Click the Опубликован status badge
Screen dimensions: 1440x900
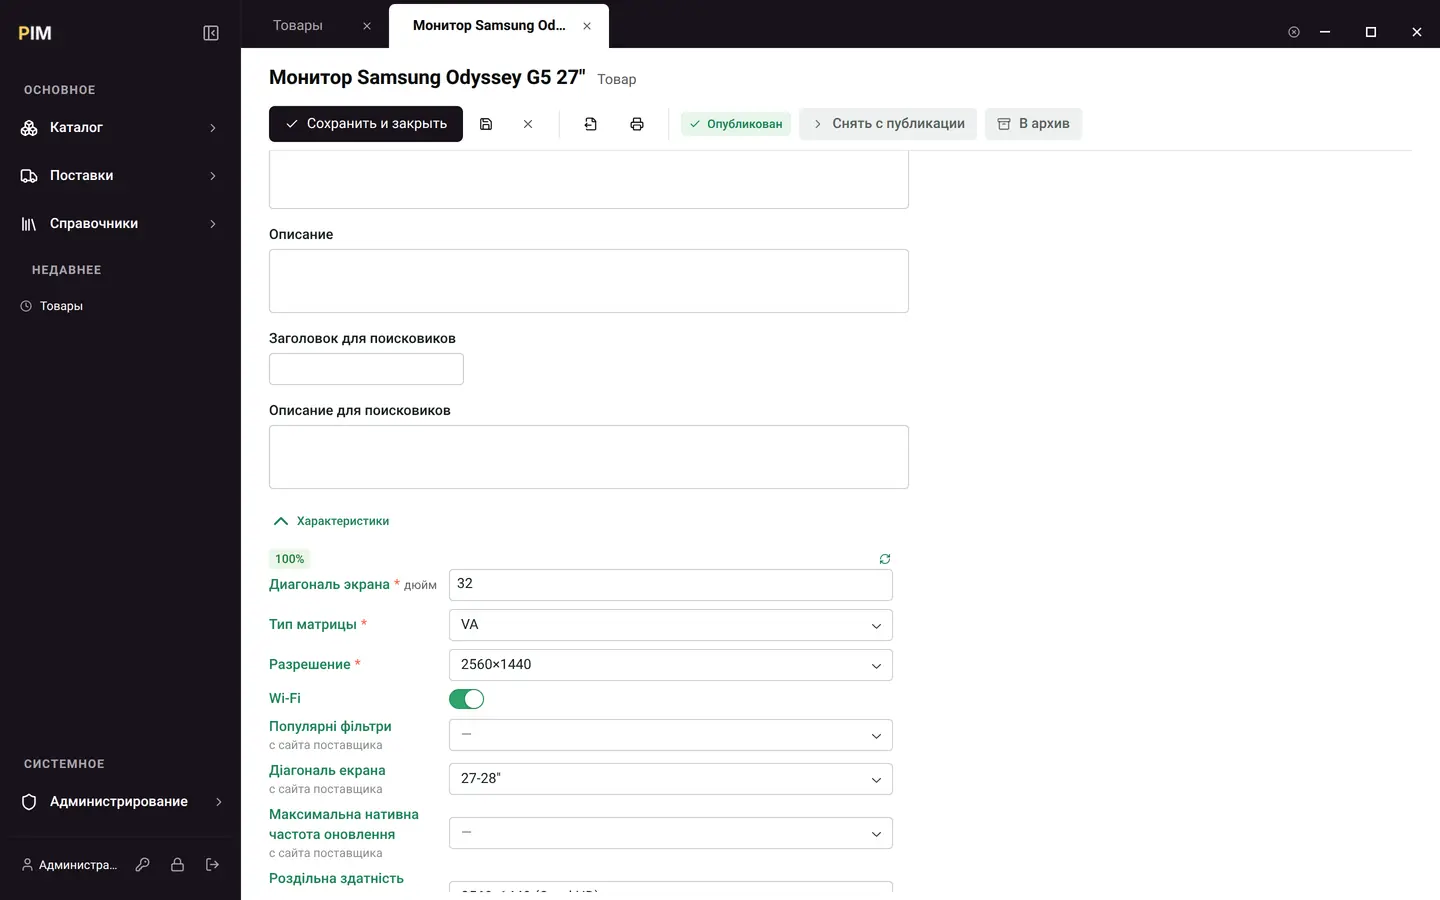tap(736, 124)
